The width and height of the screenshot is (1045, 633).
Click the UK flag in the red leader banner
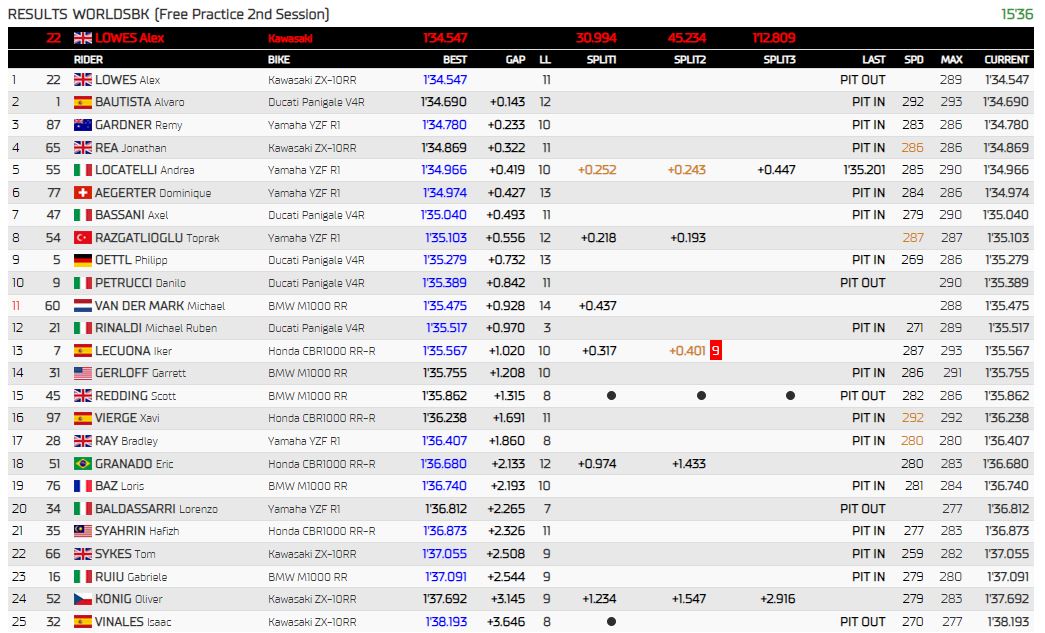tap(83, 38)
